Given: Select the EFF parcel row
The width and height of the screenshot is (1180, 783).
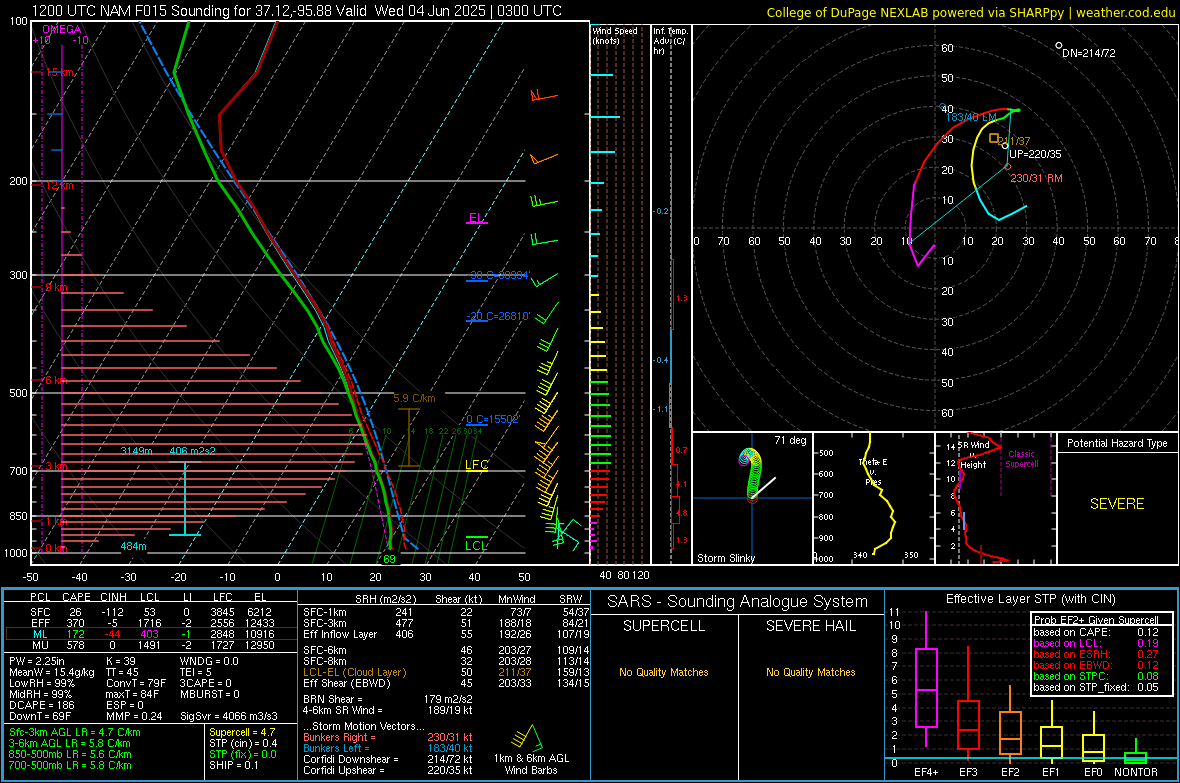Looking at the screenshot, I should click(x=150, y=623).
